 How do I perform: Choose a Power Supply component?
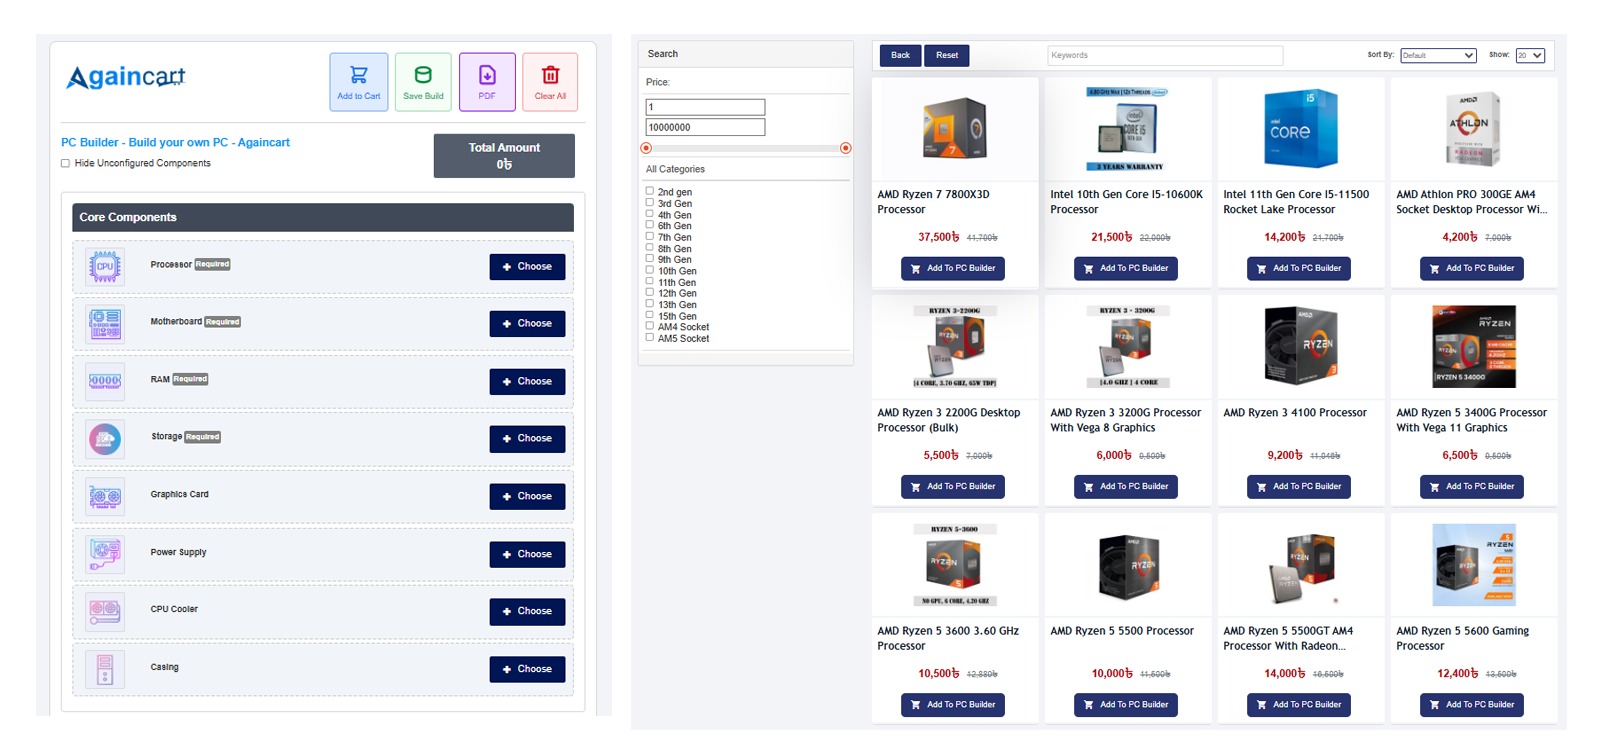tap(527, 555)
